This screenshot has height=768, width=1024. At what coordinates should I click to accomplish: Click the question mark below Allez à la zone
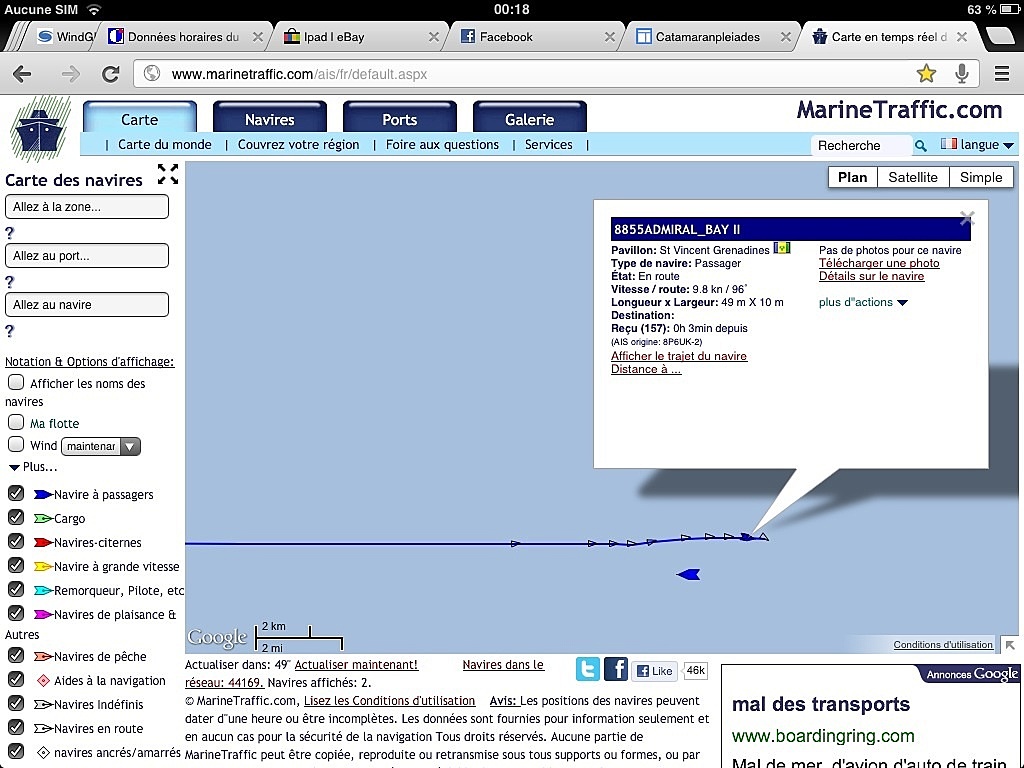click(x=9, y=232)
